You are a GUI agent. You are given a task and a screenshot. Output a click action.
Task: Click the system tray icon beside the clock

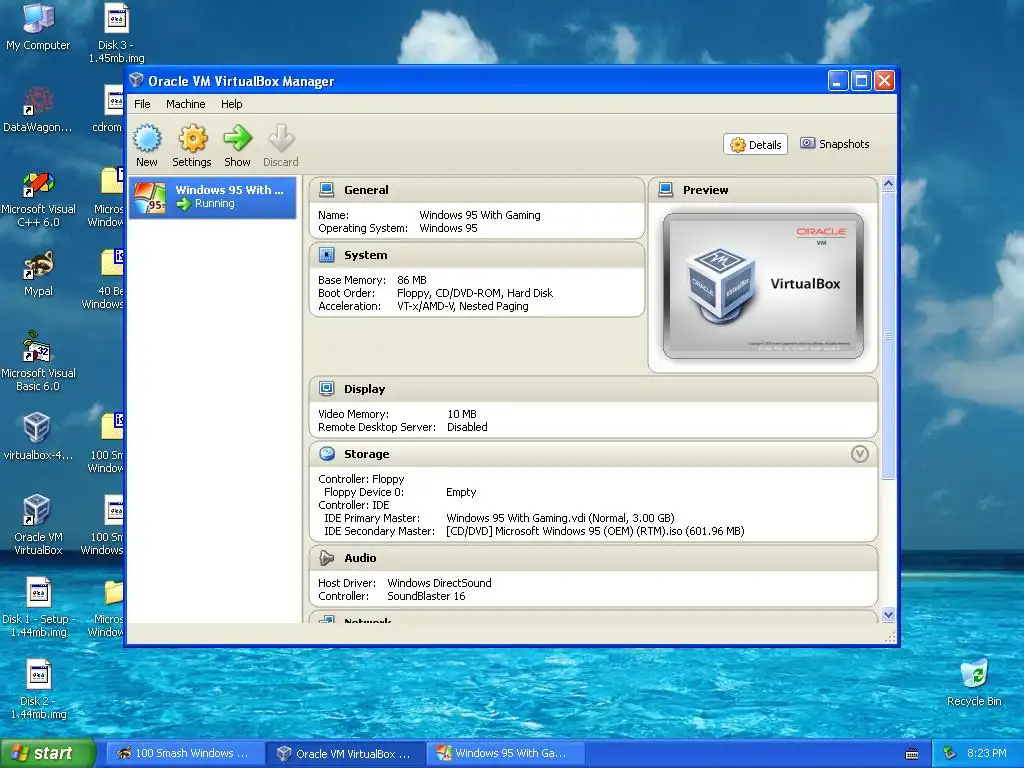tap(950, 753)
